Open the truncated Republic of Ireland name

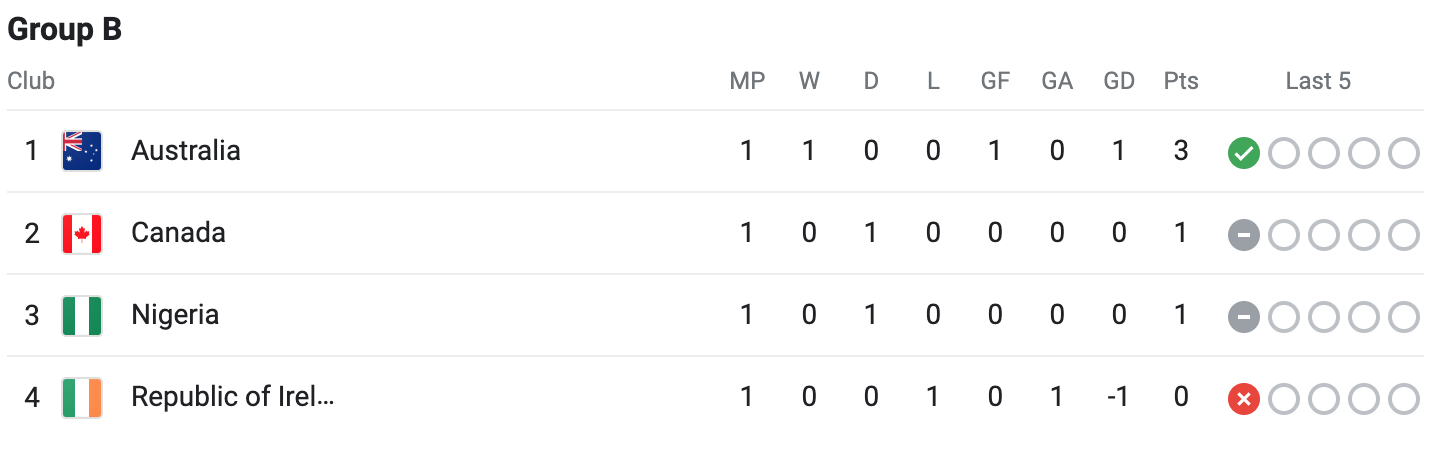pyautogui.click(x=232, y=397)
